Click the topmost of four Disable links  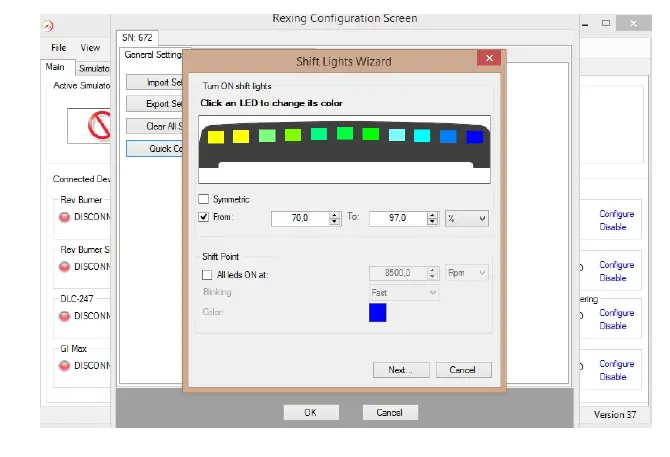click(x=613, y=227)
